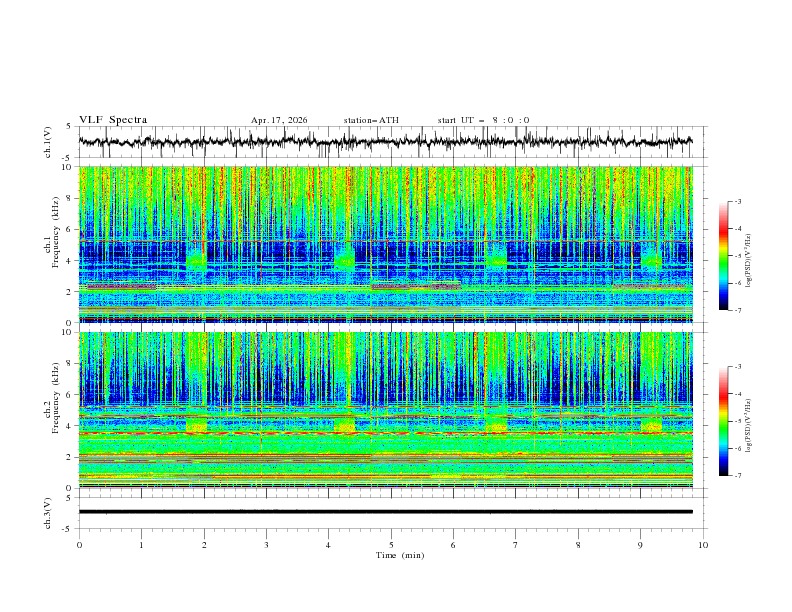
Task: Click the "-3" tick on lower color bar
Action: 737,367
